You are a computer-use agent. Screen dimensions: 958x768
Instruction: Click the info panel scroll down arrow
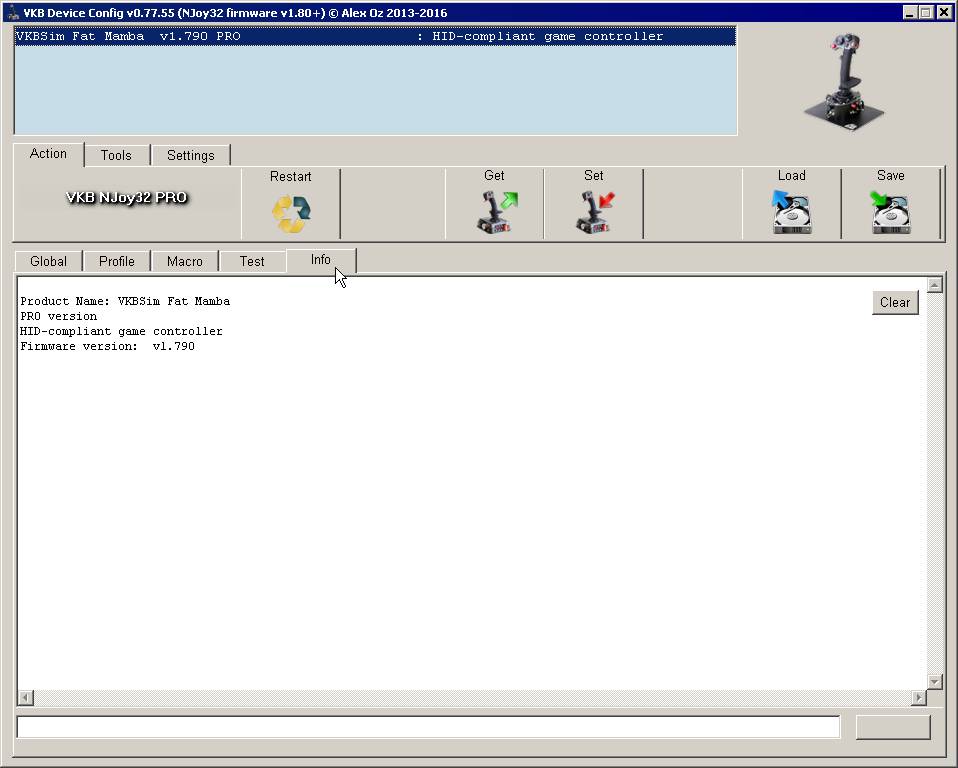click(x=935, y=681)
